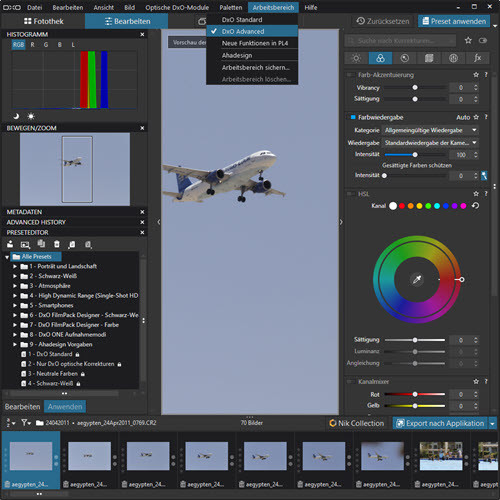Select the Light corrections palette sun icon
Screen dimensions: 500x500
[356, 58]
